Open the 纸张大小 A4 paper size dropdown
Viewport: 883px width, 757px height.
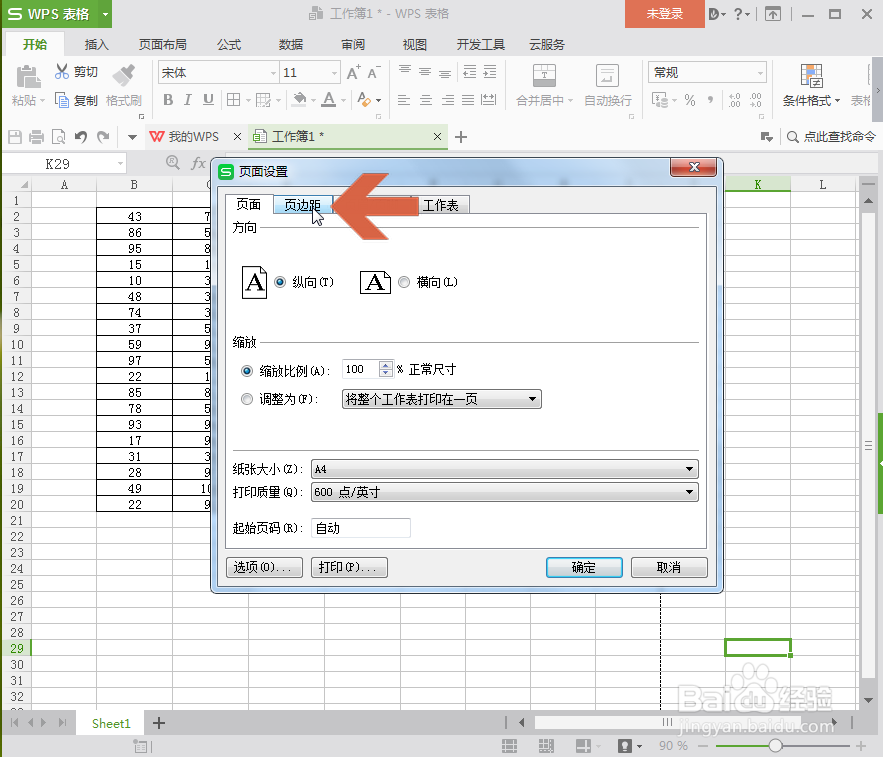click(x=688, y=468)
